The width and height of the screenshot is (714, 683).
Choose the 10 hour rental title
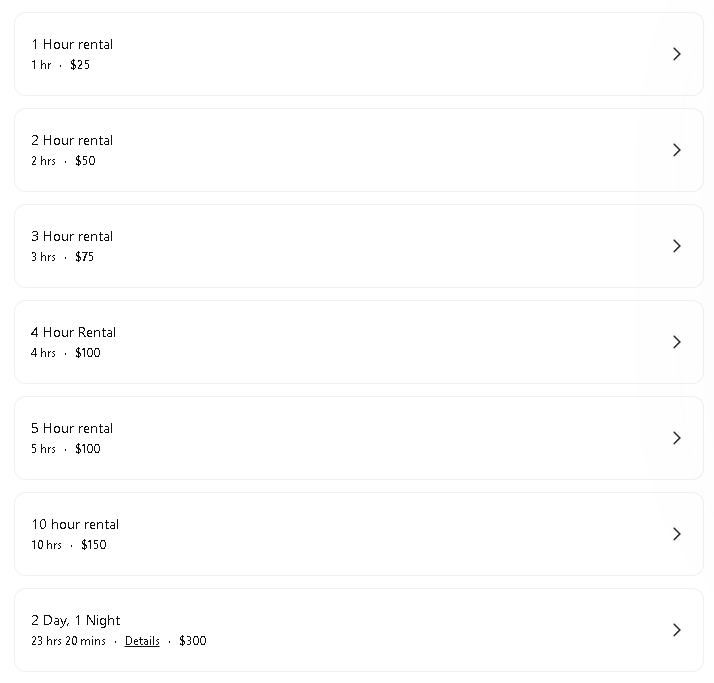pyautogui.click(x=75, y=525)
